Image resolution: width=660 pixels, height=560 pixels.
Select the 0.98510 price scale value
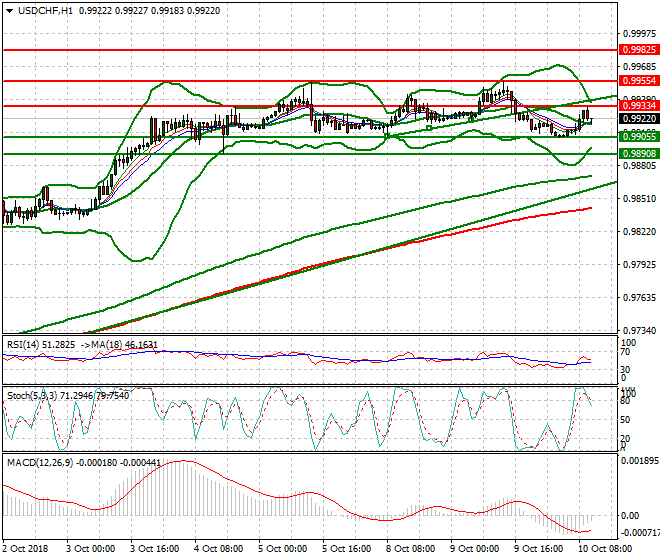(x=639, y=199)
